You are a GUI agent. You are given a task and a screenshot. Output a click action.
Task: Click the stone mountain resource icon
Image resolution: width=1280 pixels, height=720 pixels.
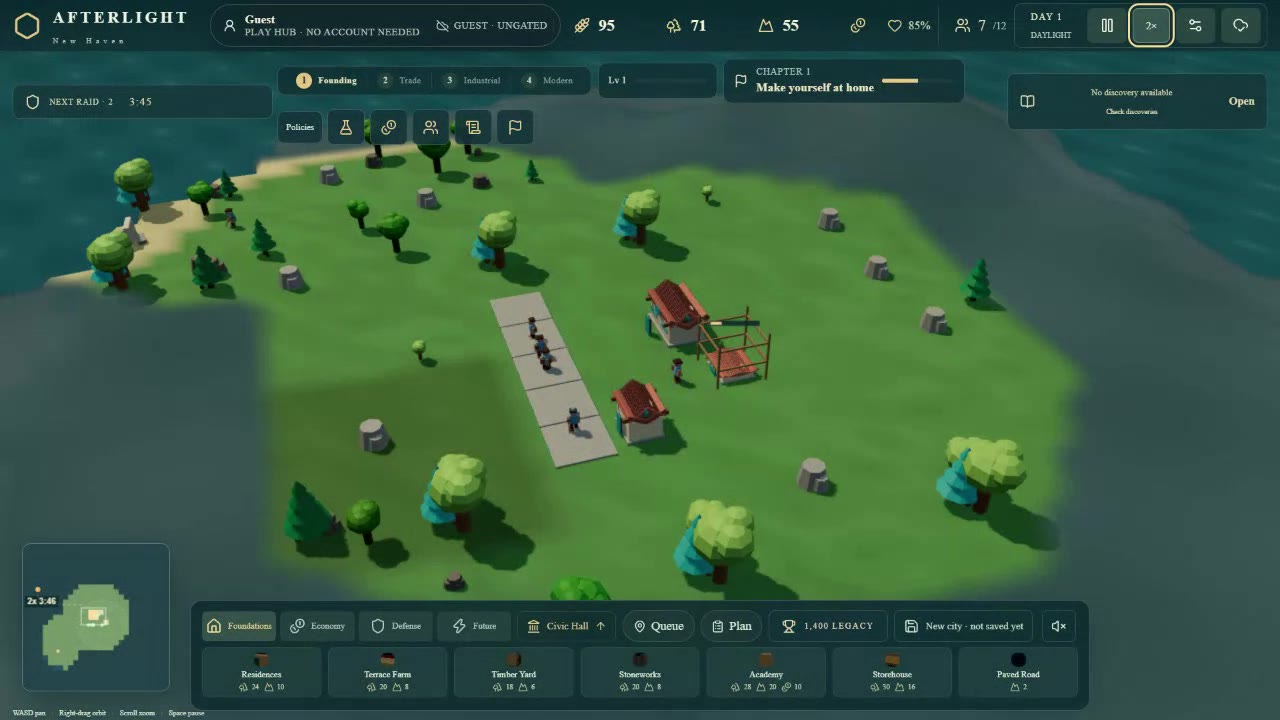(x=766, y=26)
